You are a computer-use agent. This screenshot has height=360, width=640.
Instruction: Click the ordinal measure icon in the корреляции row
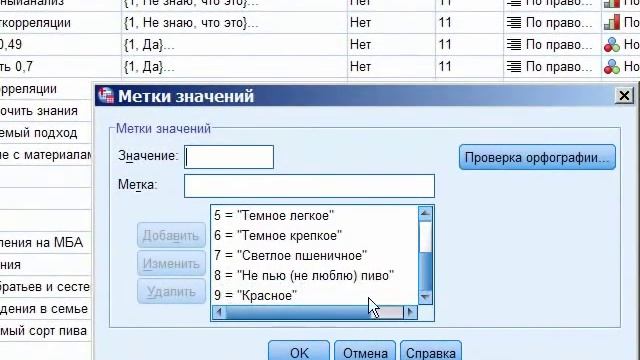(612, 22)
